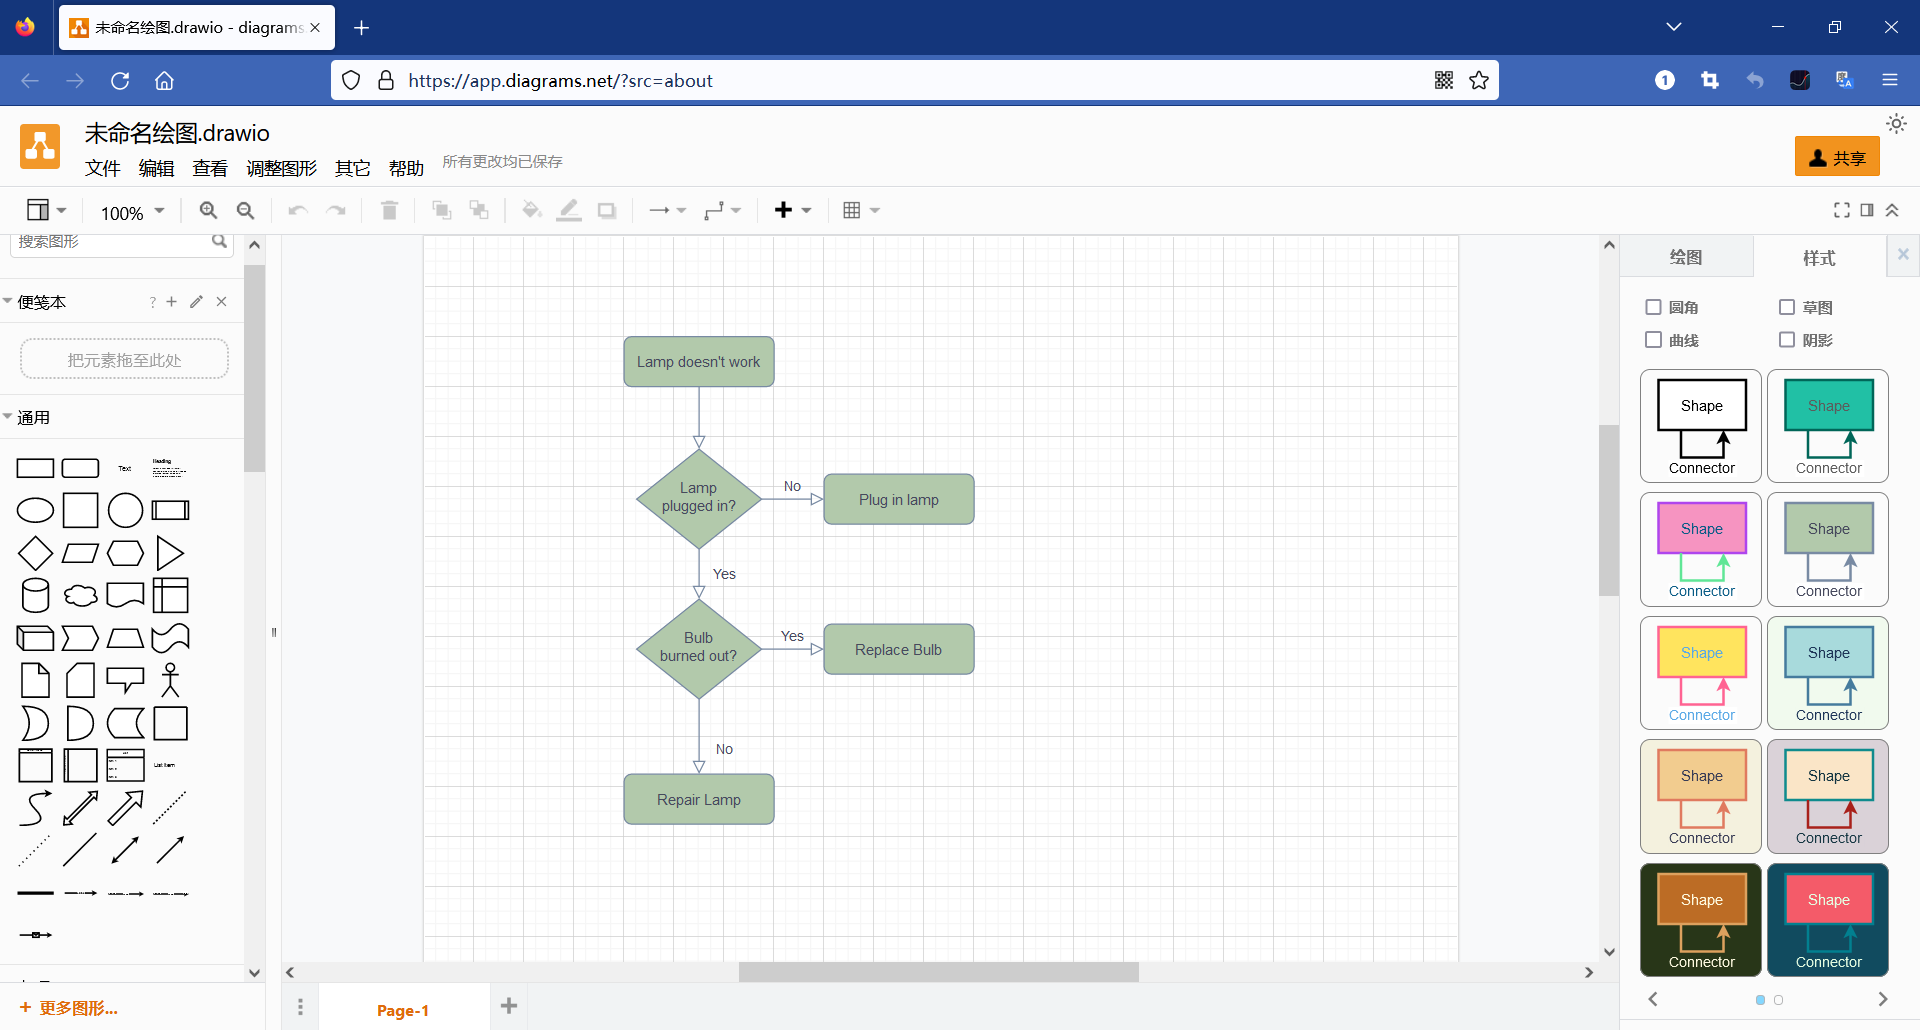Check the 阴影 shadow checkbox
Image resolution: width=1920 pixels, height=1030 pixels.
[1787, 340]
